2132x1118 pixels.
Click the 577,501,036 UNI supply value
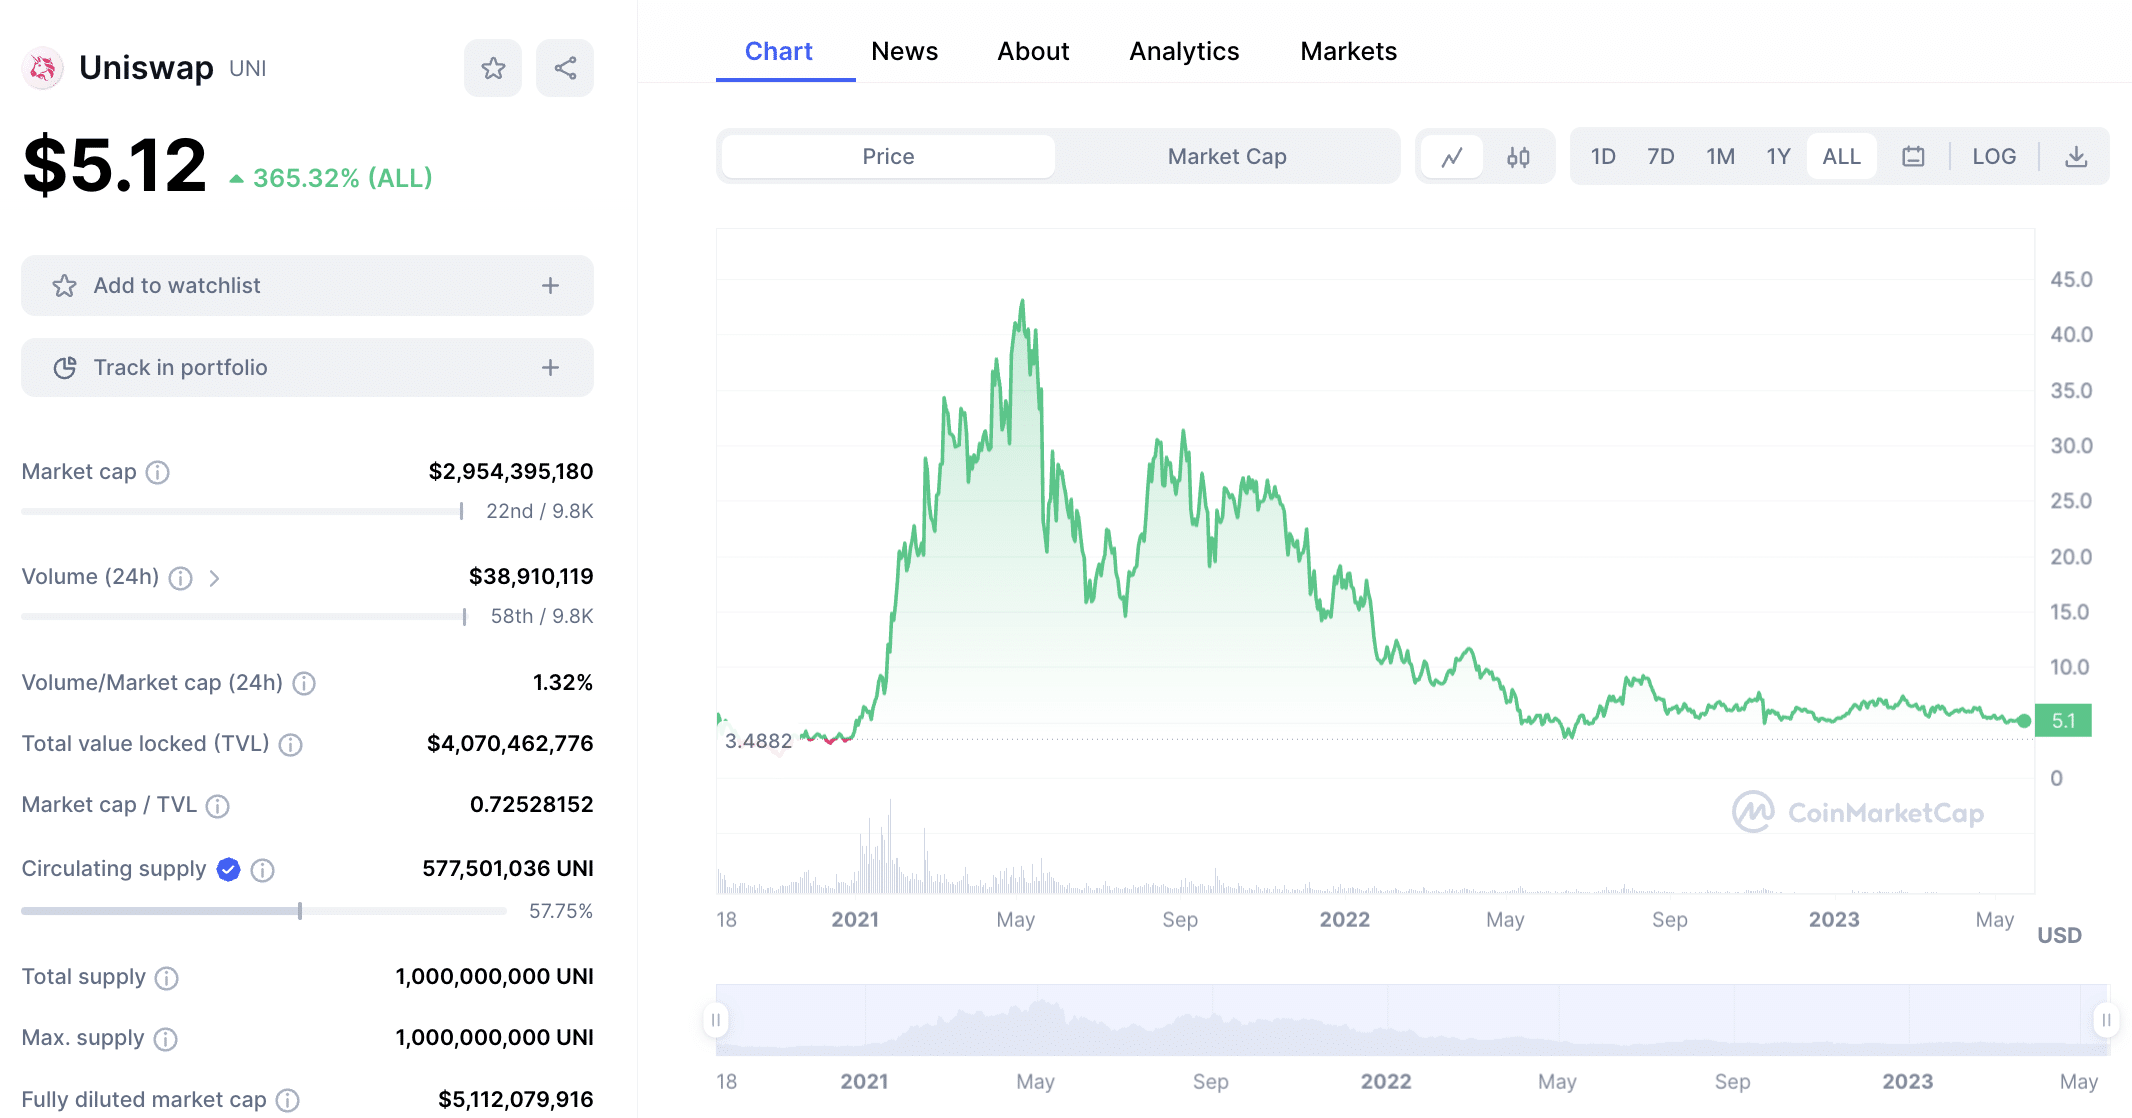pyautogui.click(x=508, y=869)
